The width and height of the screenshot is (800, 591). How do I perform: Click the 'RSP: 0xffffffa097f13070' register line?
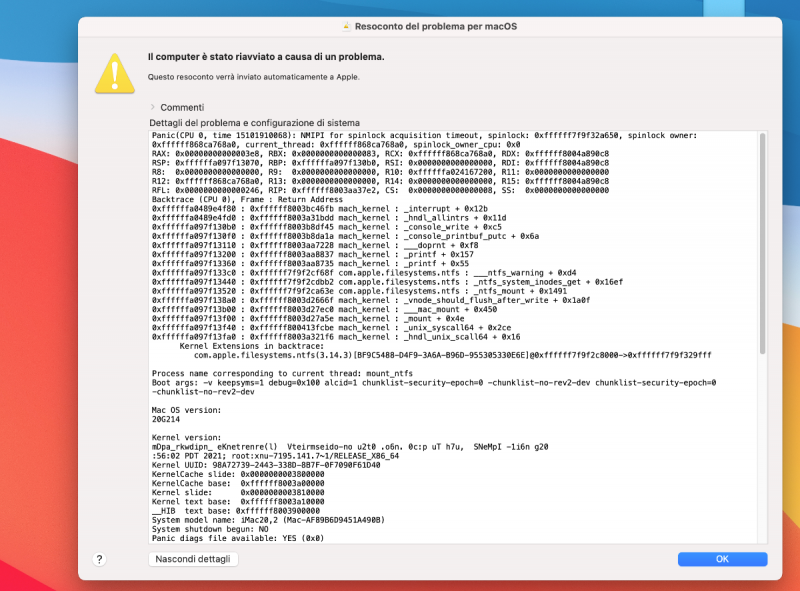click(380, 163)
